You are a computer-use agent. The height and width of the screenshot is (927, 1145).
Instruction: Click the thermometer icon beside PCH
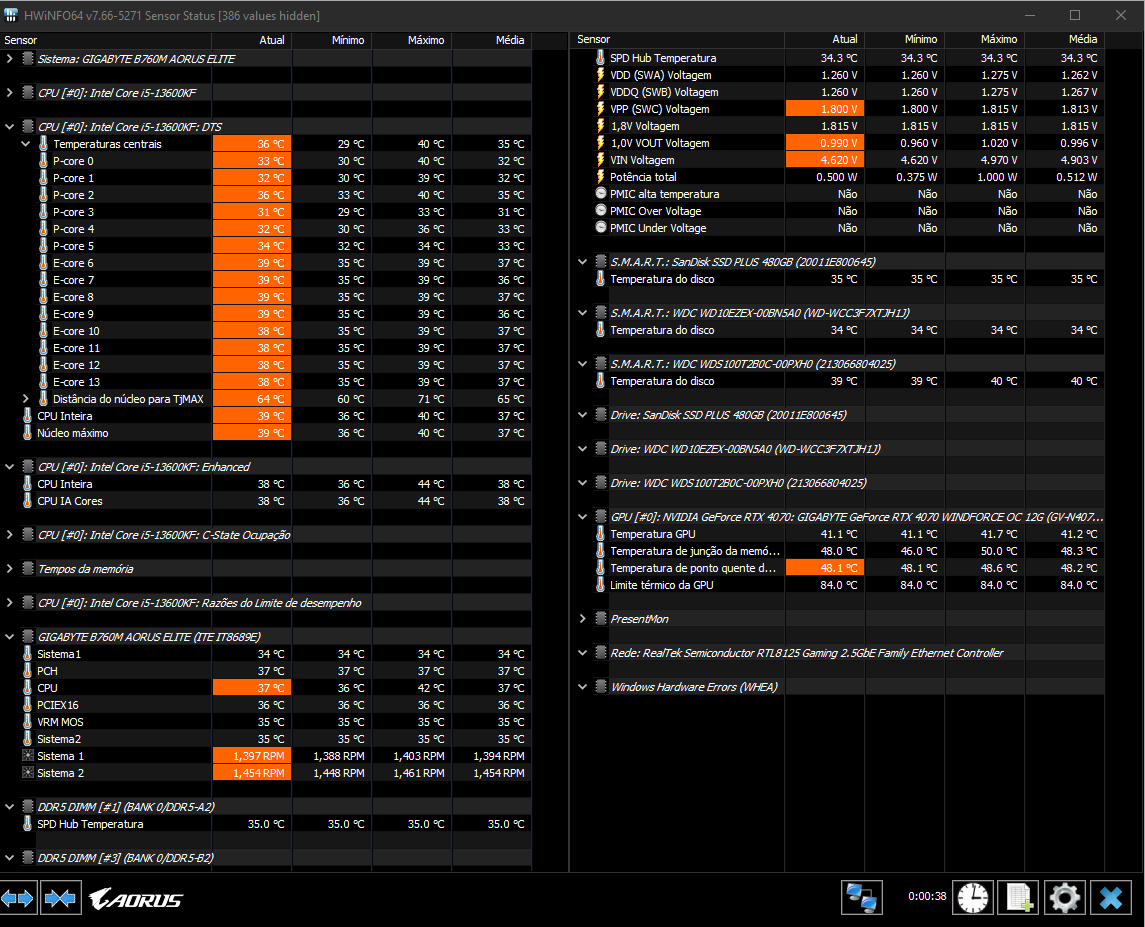(28, 671)
